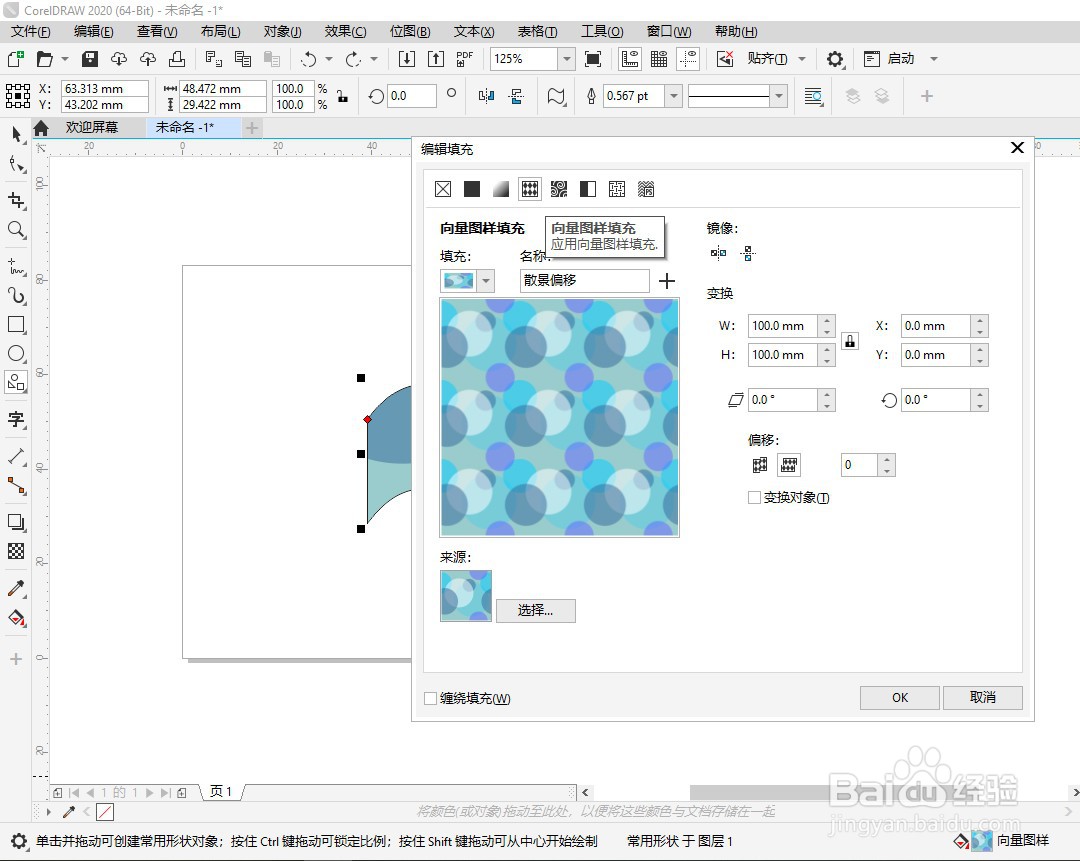Select the Artistic Media tool
This screenshot has height=861, width=1080.
17,295
